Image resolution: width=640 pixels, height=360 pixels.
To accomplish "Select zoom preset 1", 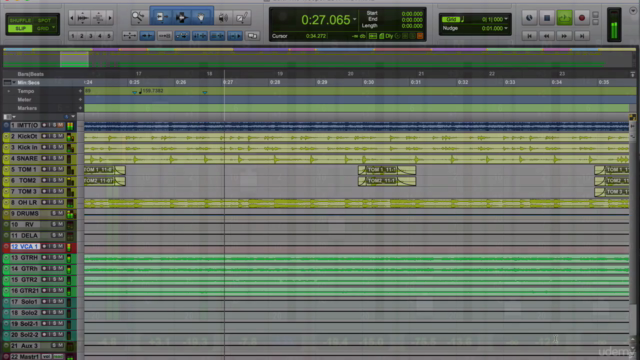I will pos(73,36).
